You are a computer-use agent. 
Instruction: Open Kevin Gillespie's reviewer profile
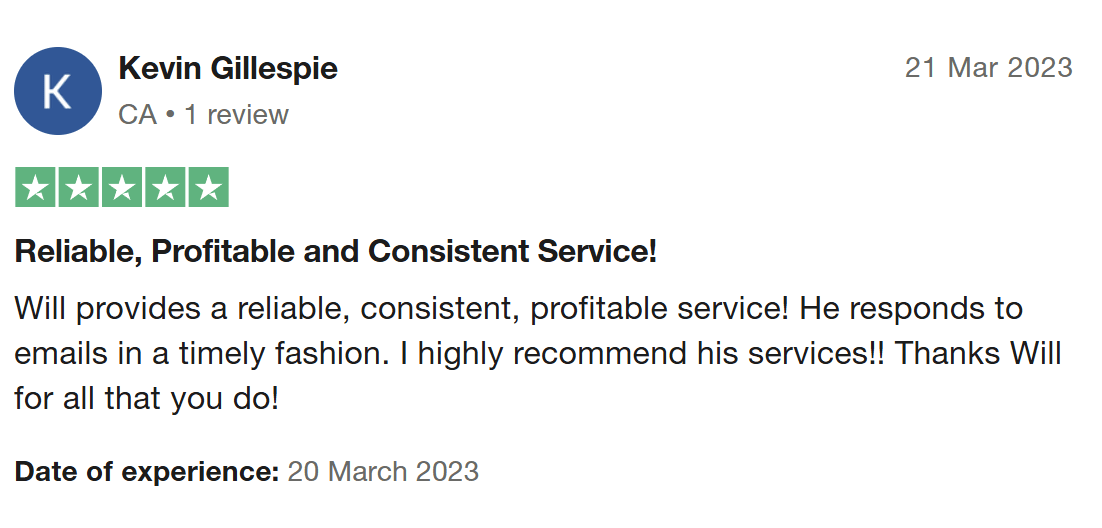228,69
